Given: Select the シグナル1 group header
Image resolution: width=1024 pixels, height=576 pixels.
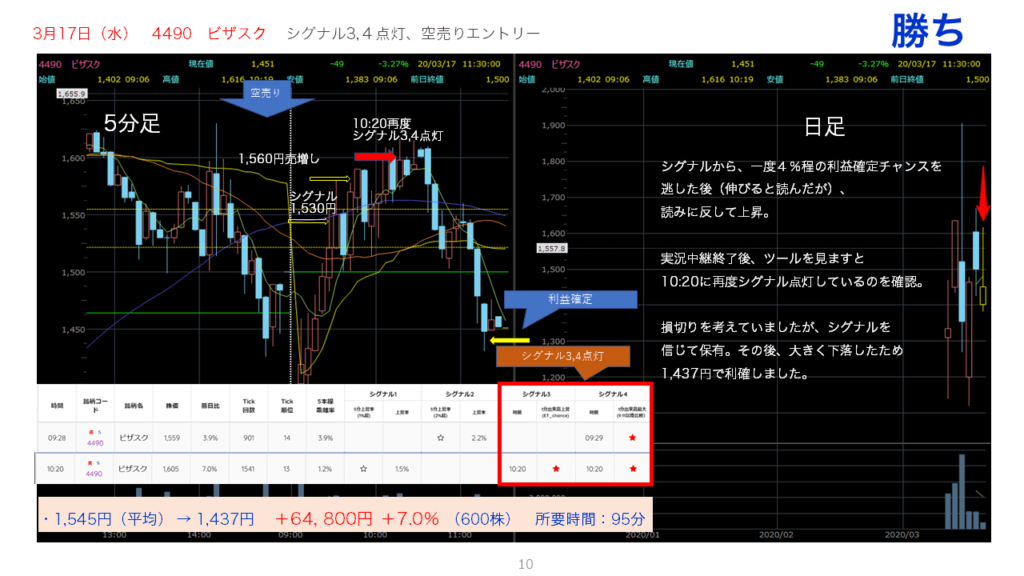Looking at the screenshot, I should click(383, 394).
